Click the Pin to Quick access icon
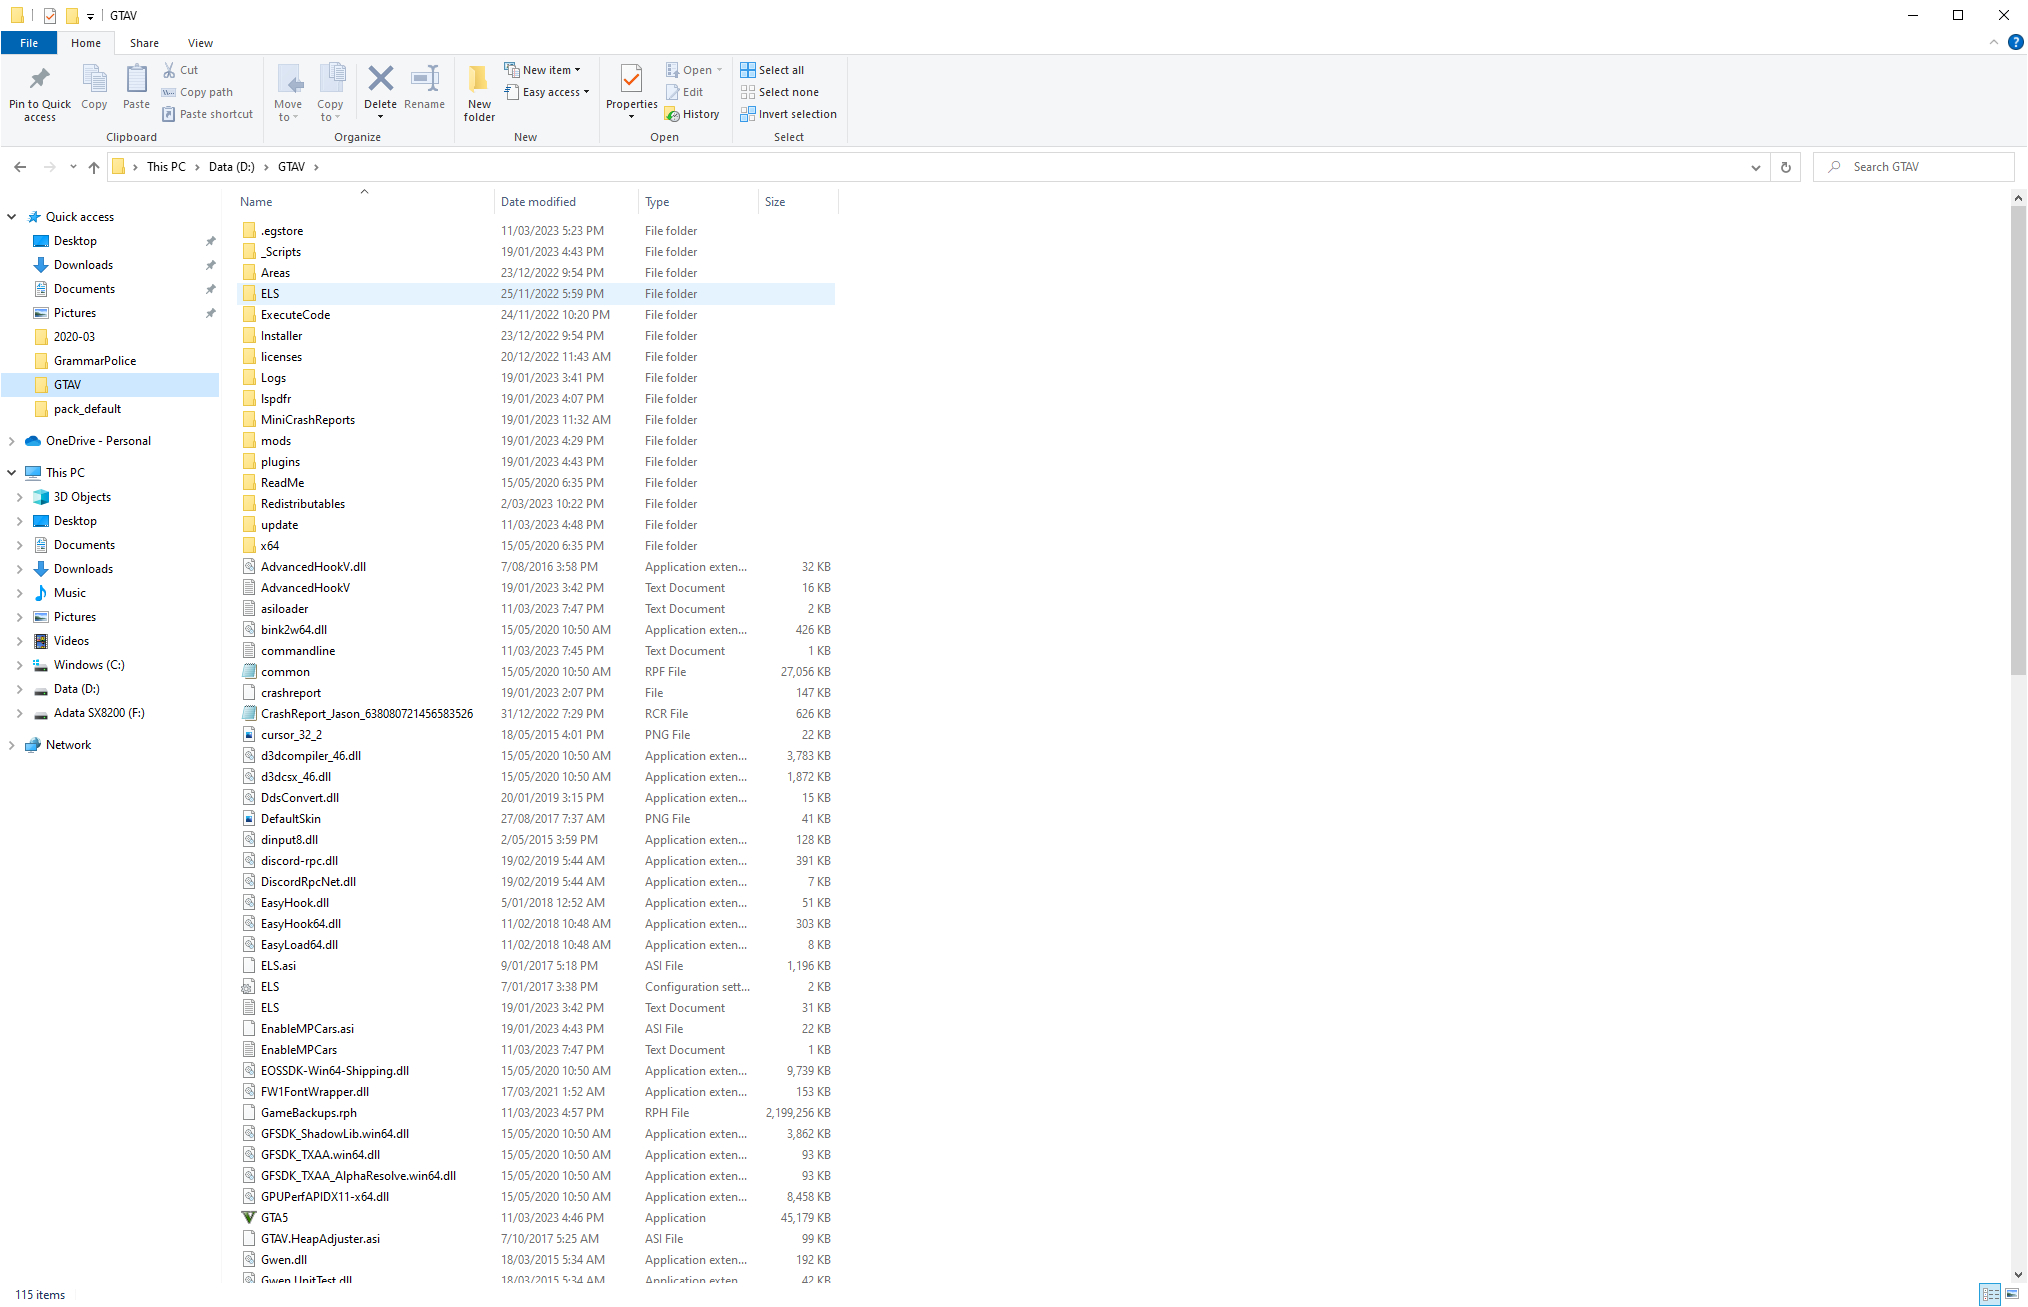This screenshot has height=1307, width=2028. 39,80
